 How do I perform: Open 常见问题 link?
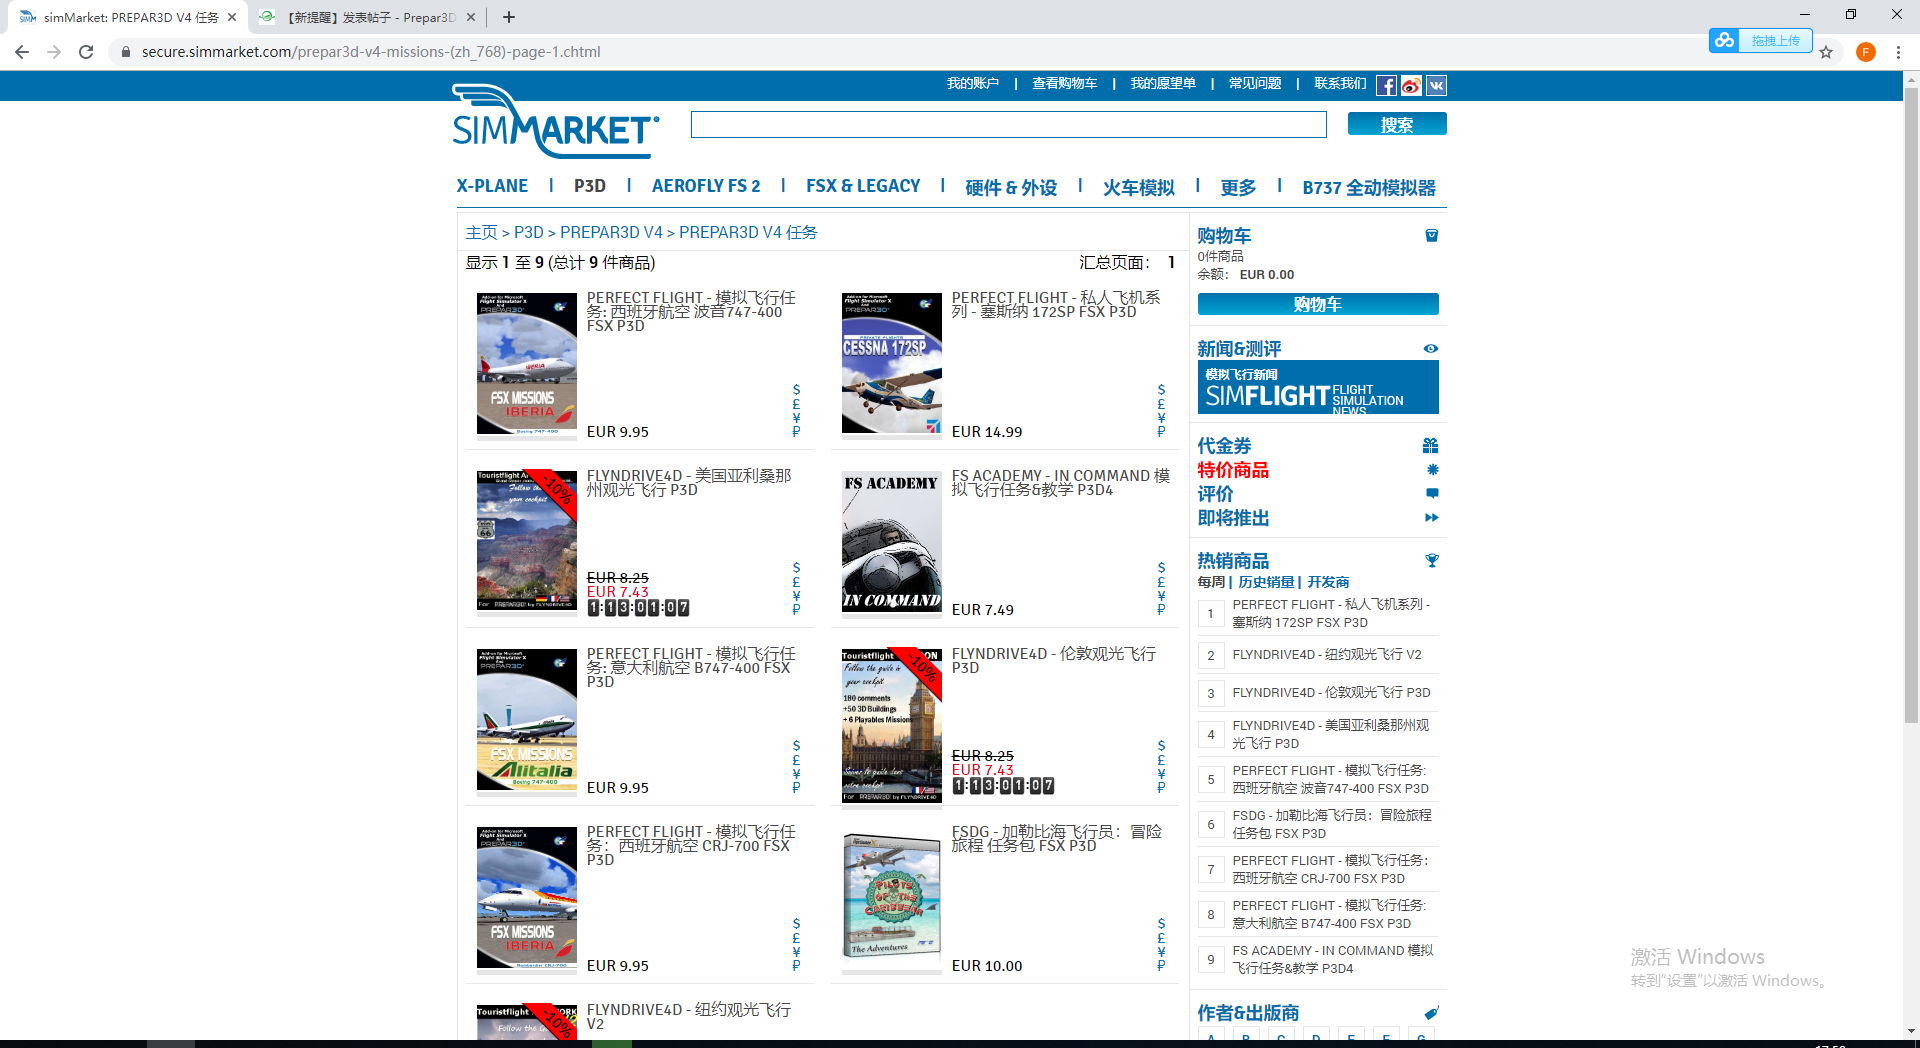(x=1255, y=83)
